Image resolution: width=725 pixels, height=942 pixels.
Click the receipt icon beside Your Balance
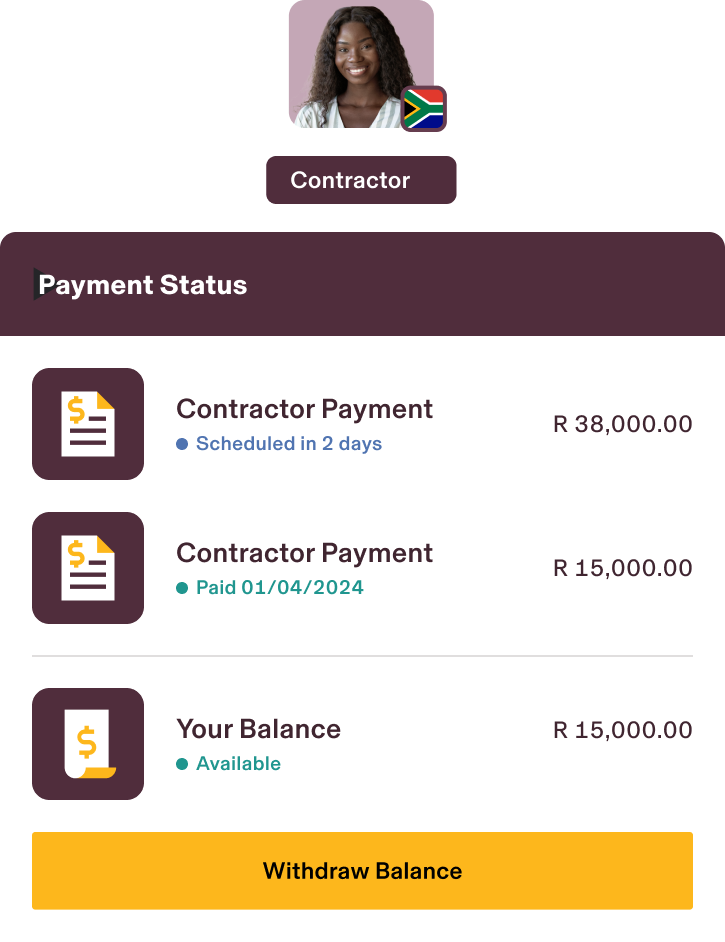(x=88, y=744)
